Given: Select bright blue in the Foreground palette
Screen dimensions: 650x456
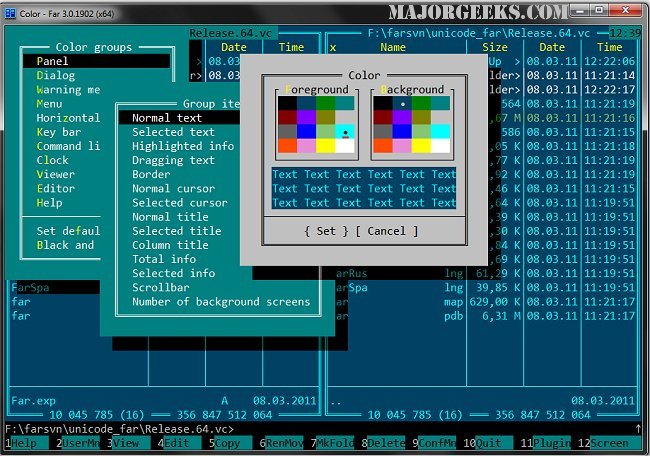Looking at the screenshot, I should tap(306, 131).
